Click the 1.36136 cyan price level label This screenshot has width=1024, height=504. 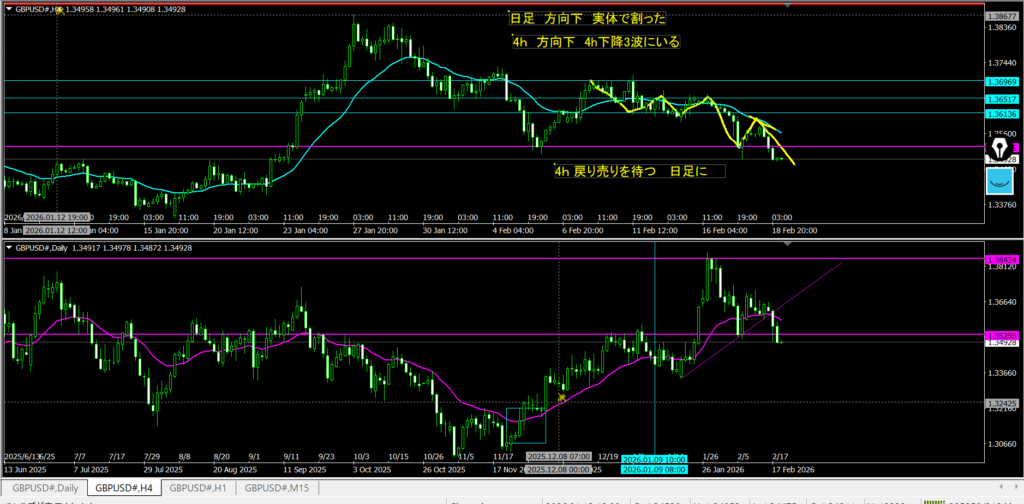(1001, 114)
